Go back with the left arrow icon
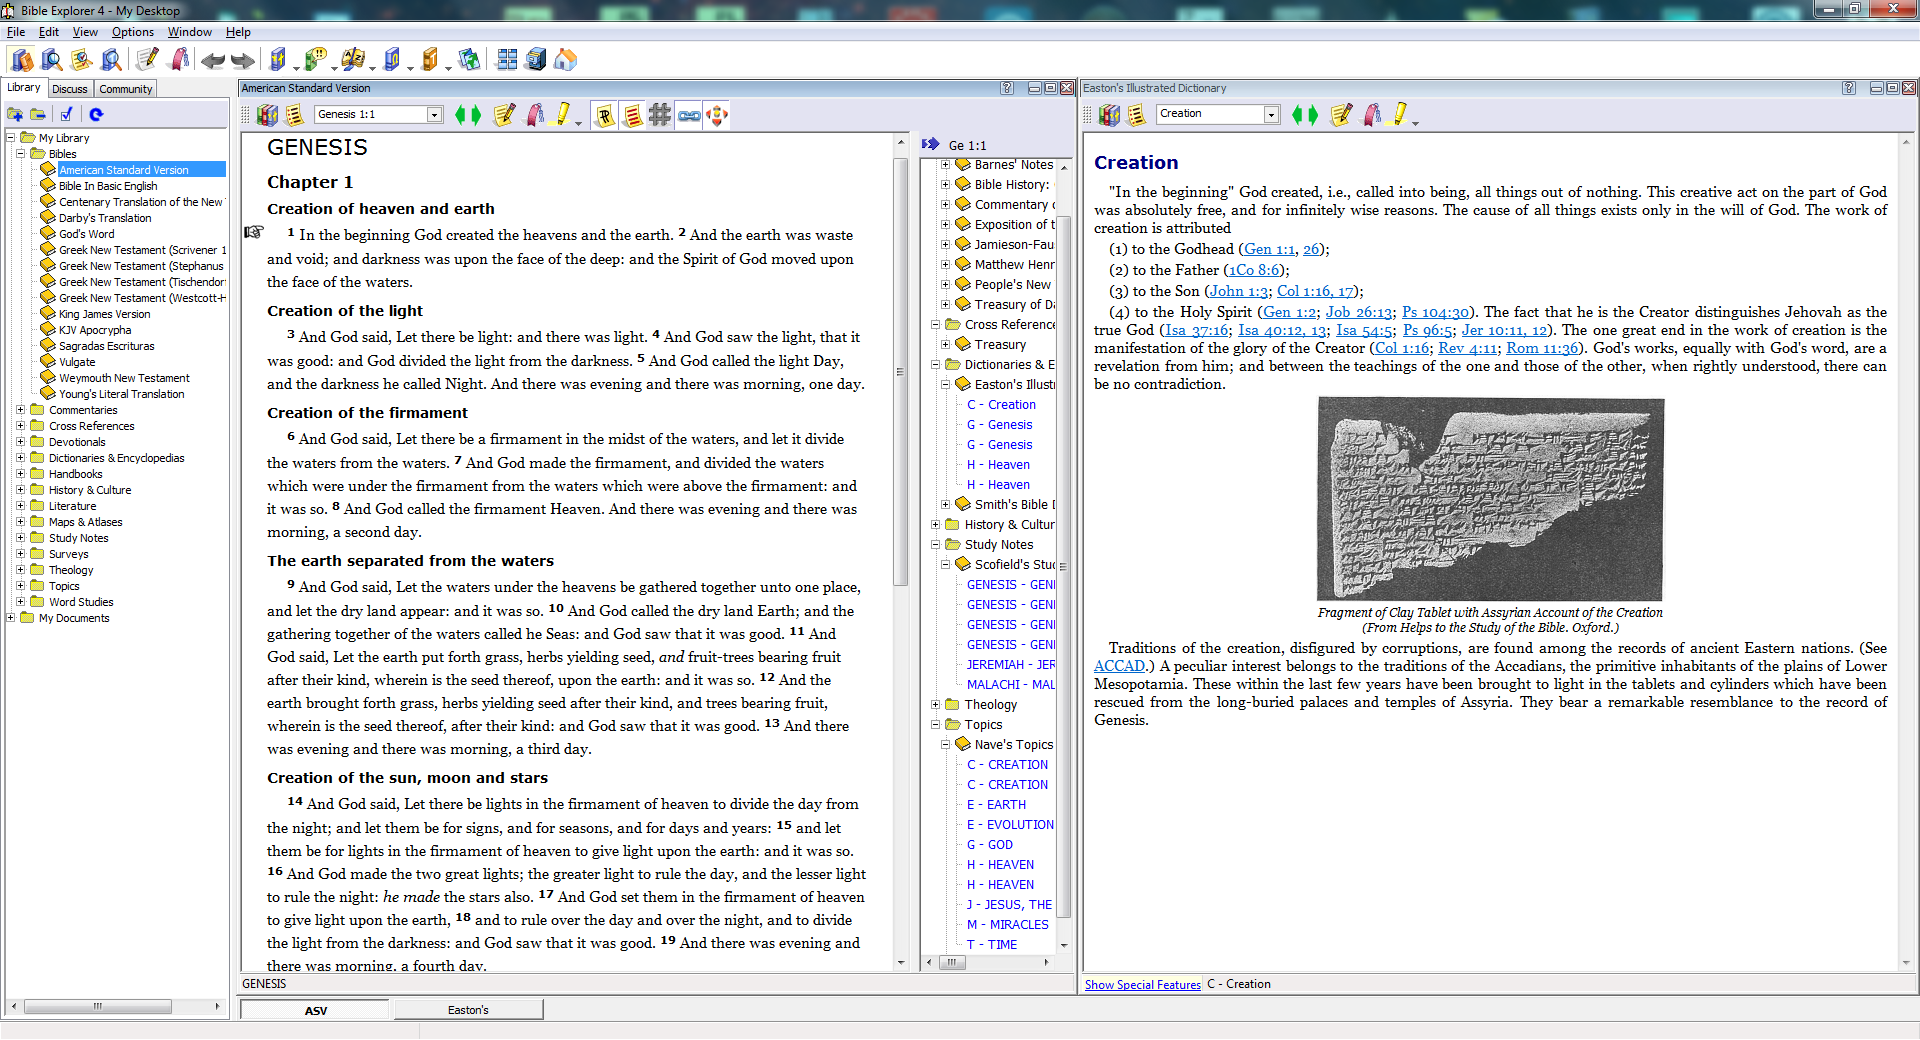 click(x=212, y=61)
